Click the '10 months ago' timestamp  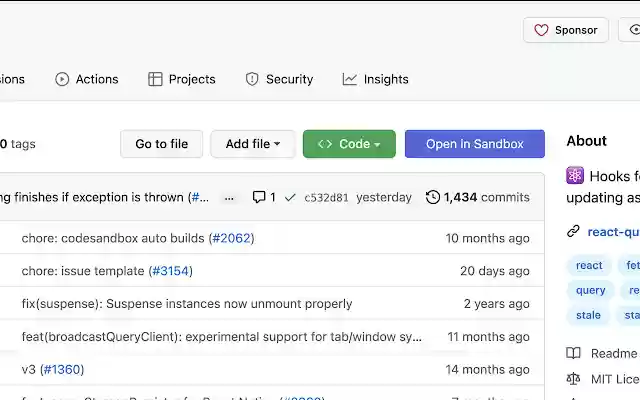tap(487, 238)
